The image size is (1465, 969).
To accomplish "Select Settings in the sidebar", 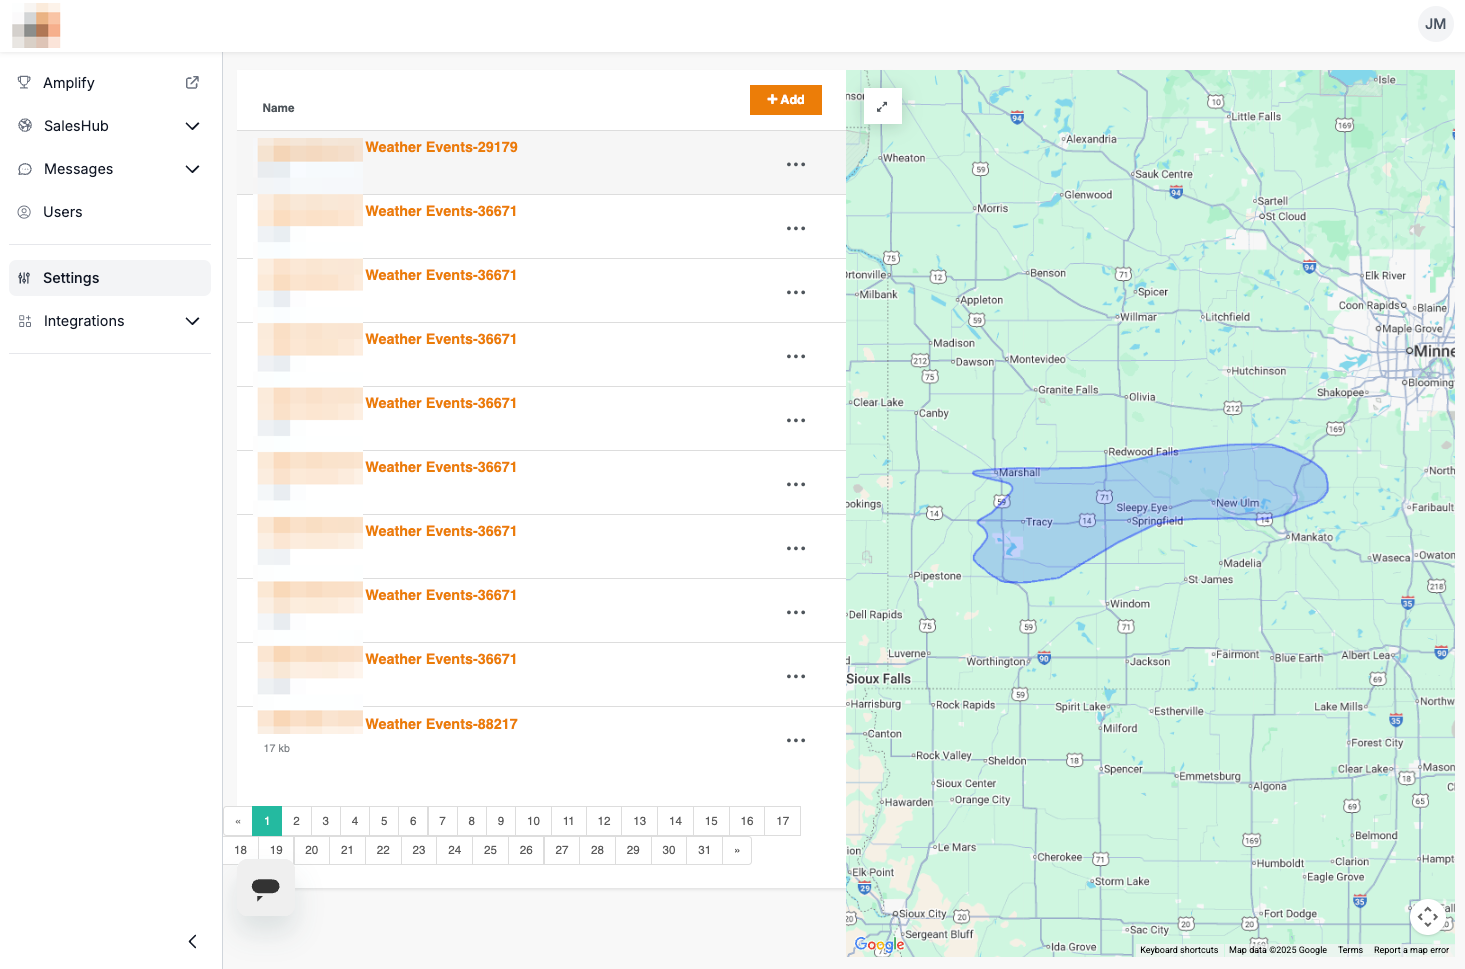I will 71,278.
